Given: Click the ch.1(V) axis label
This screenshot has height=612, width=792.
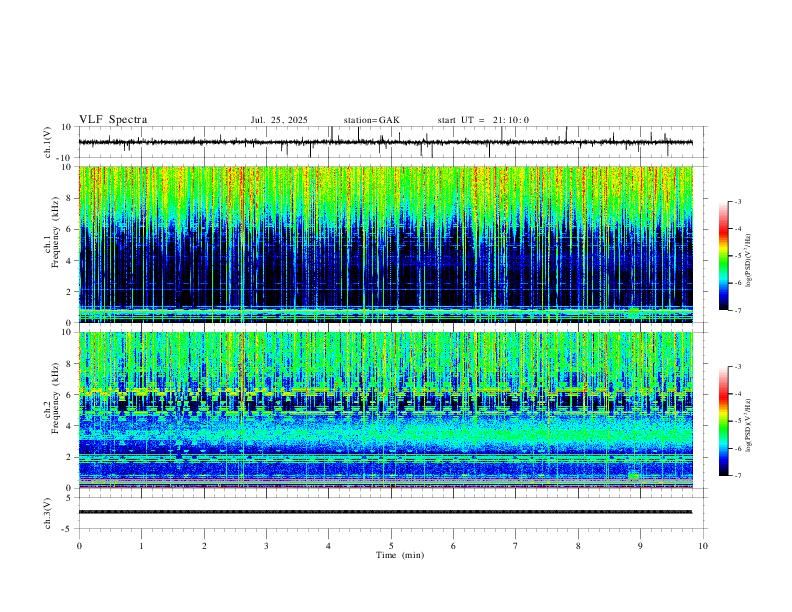Looking at the screenshot, I should [48, 142].
